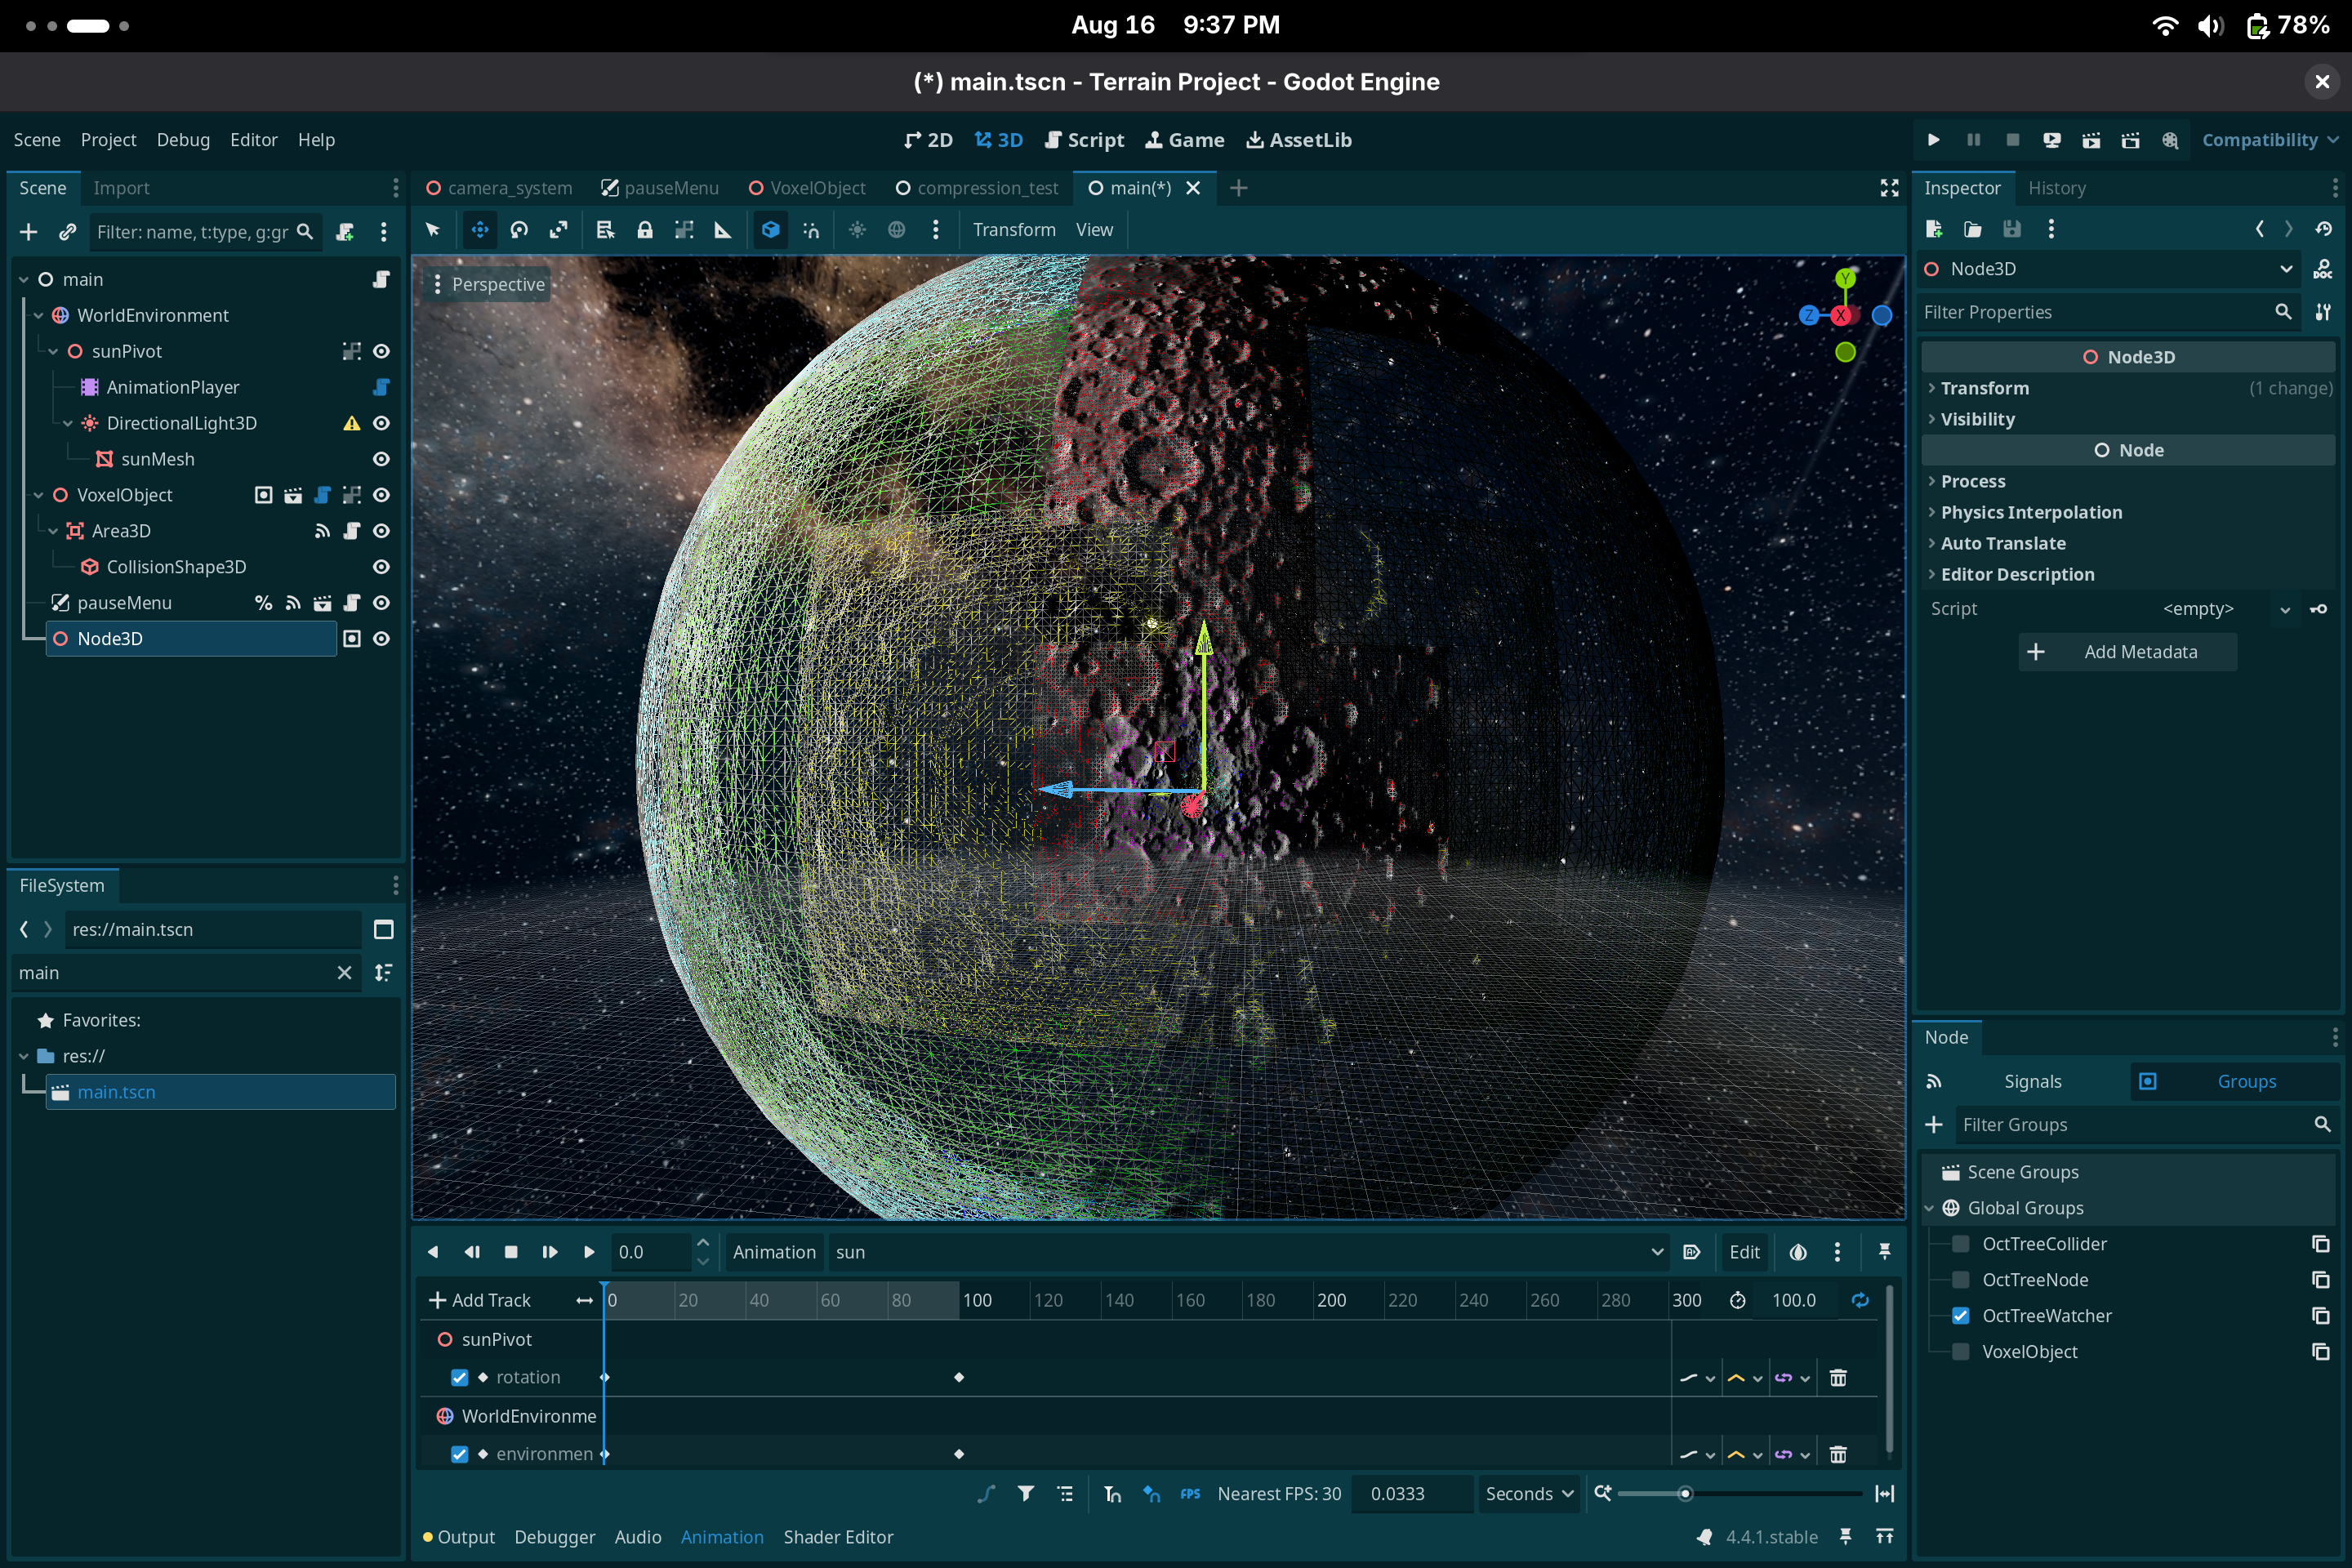
Task: Select the Scale mode tool icon
Action: pyautogui.click(x=558, y=230)
